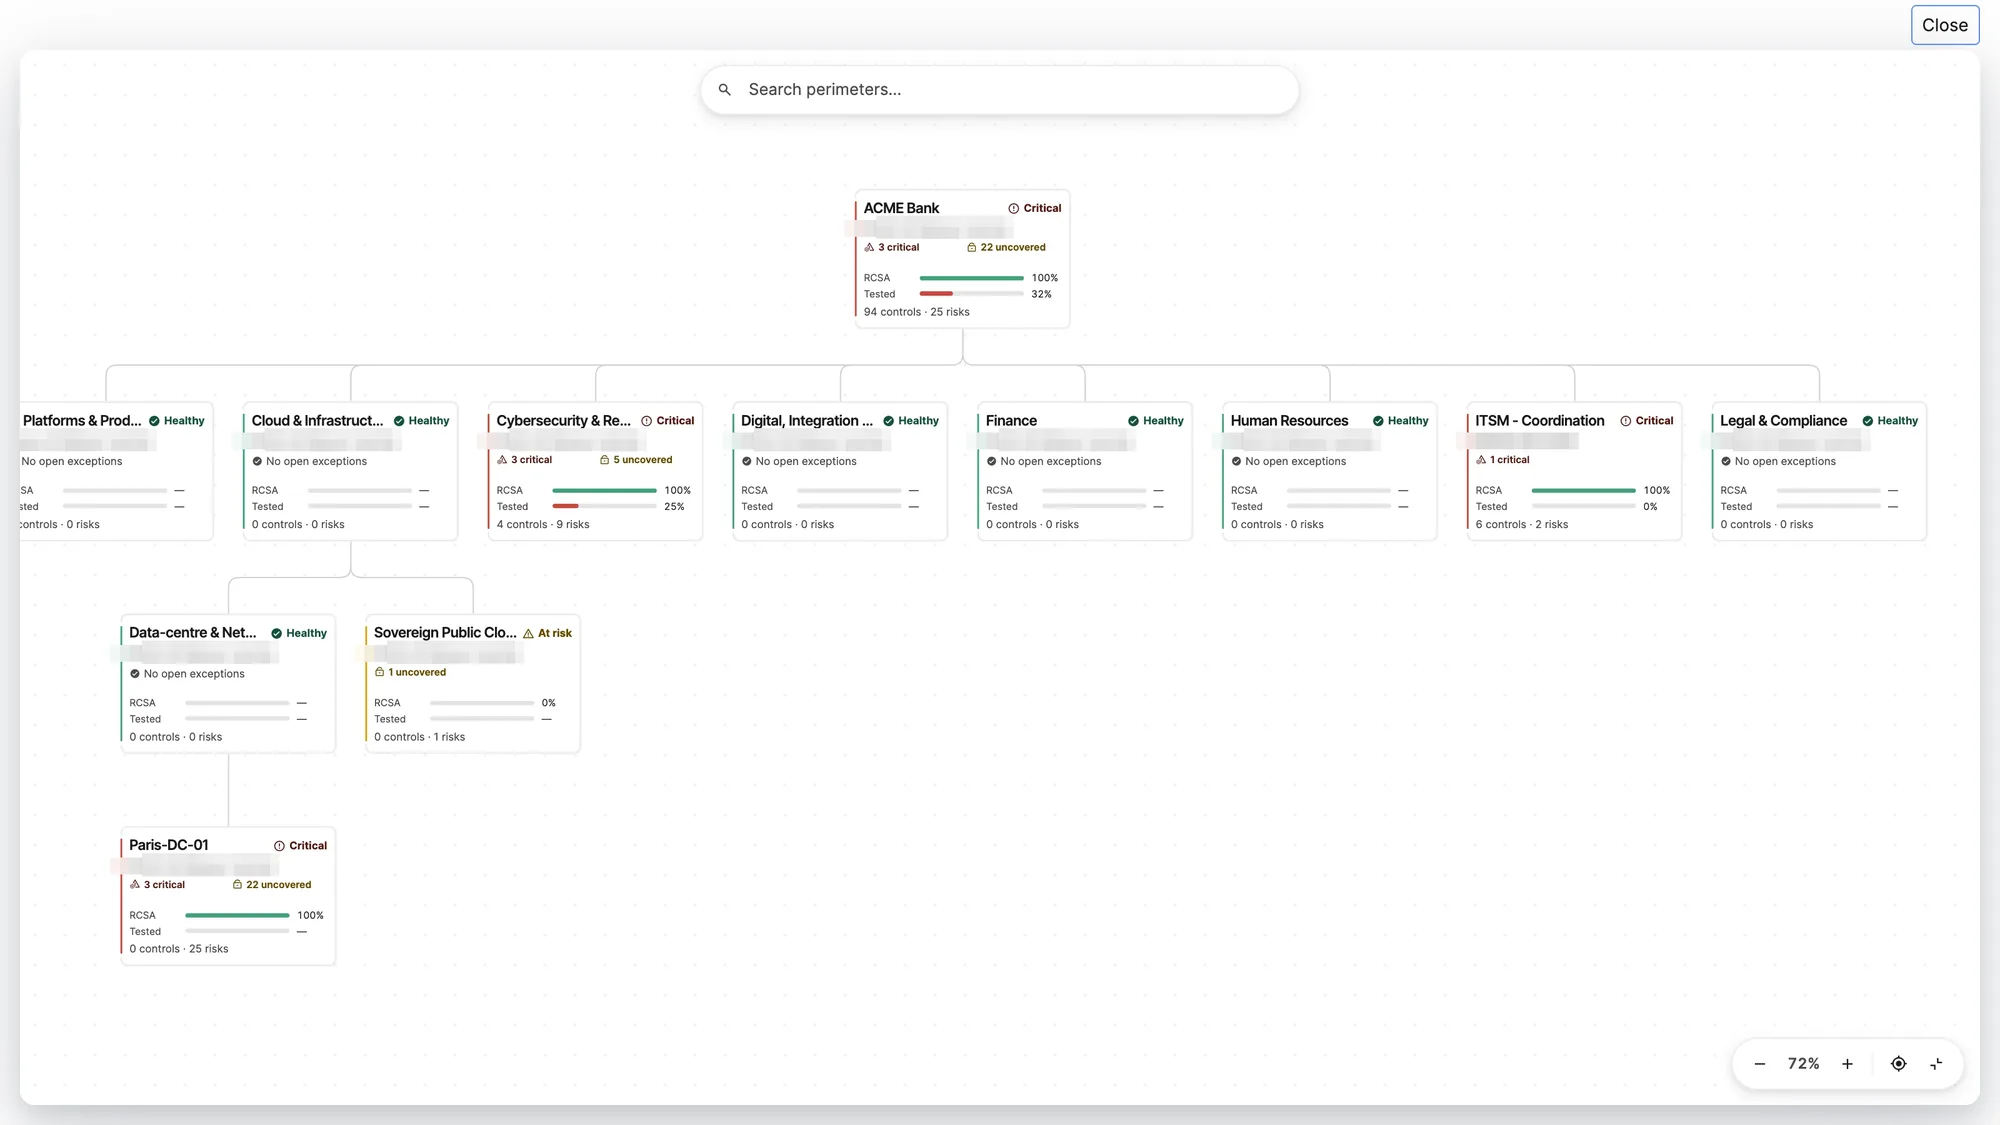Click 22 uncovered on Paris-DC-01
2000x1125 pixels.
point(271,885)
